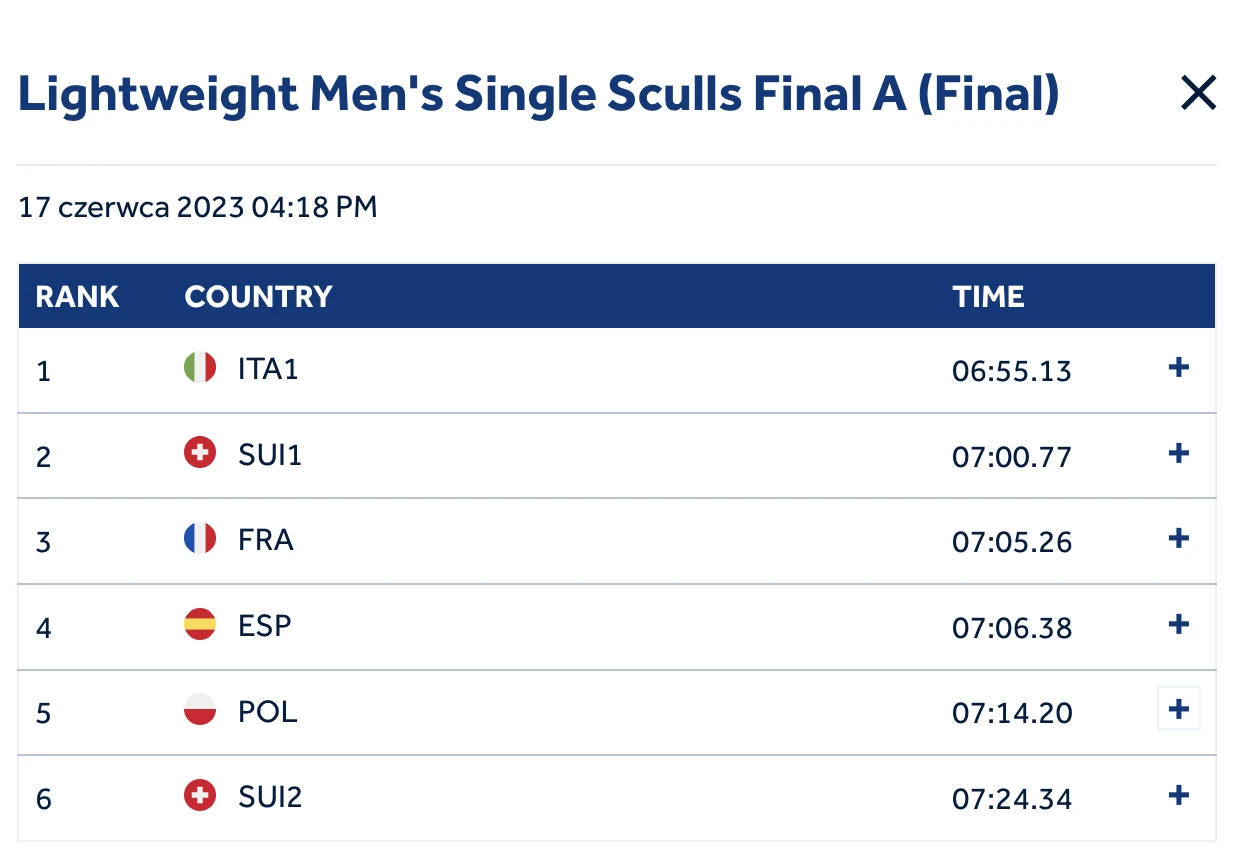Click the COUNTRY column header
Viewport: 1240px width, 856px height.
click(x=258, y=297)
